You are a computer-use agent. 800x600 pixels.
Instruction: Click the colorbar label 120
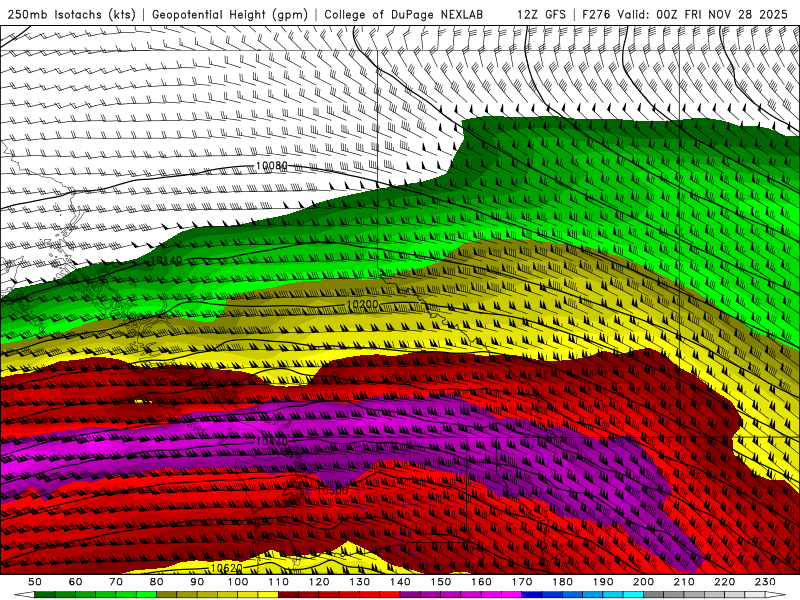point(319,582)
